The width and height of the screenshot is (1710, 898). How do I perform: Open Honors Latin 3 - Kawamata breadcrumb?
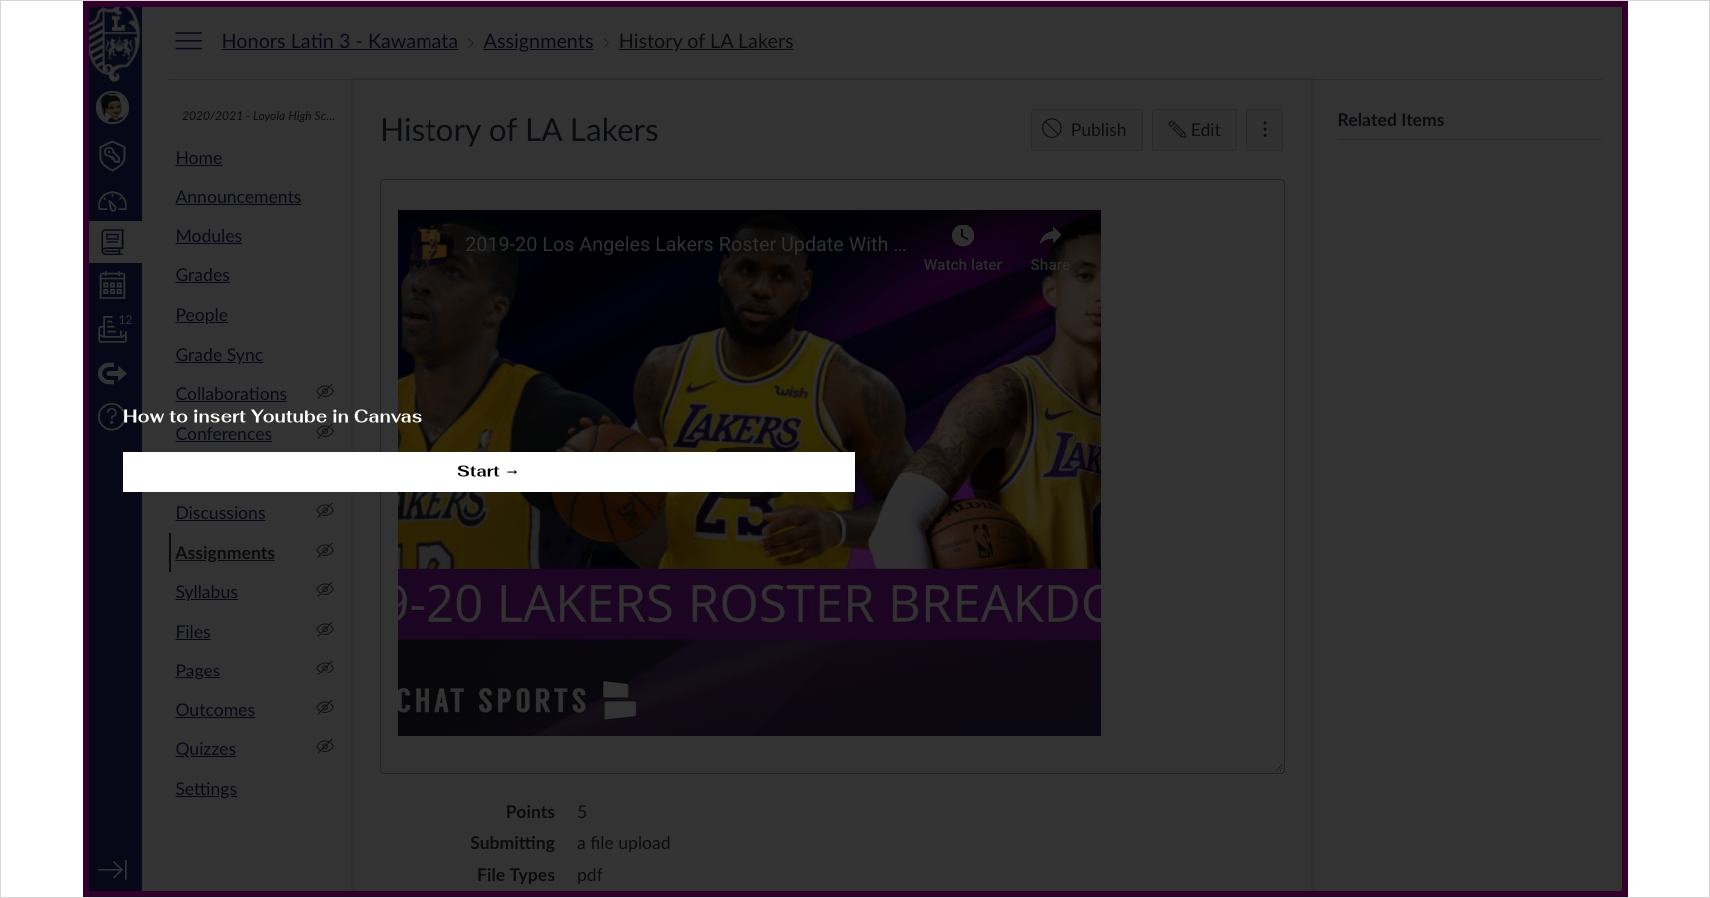pyautogui.click(x=339, y=41)
